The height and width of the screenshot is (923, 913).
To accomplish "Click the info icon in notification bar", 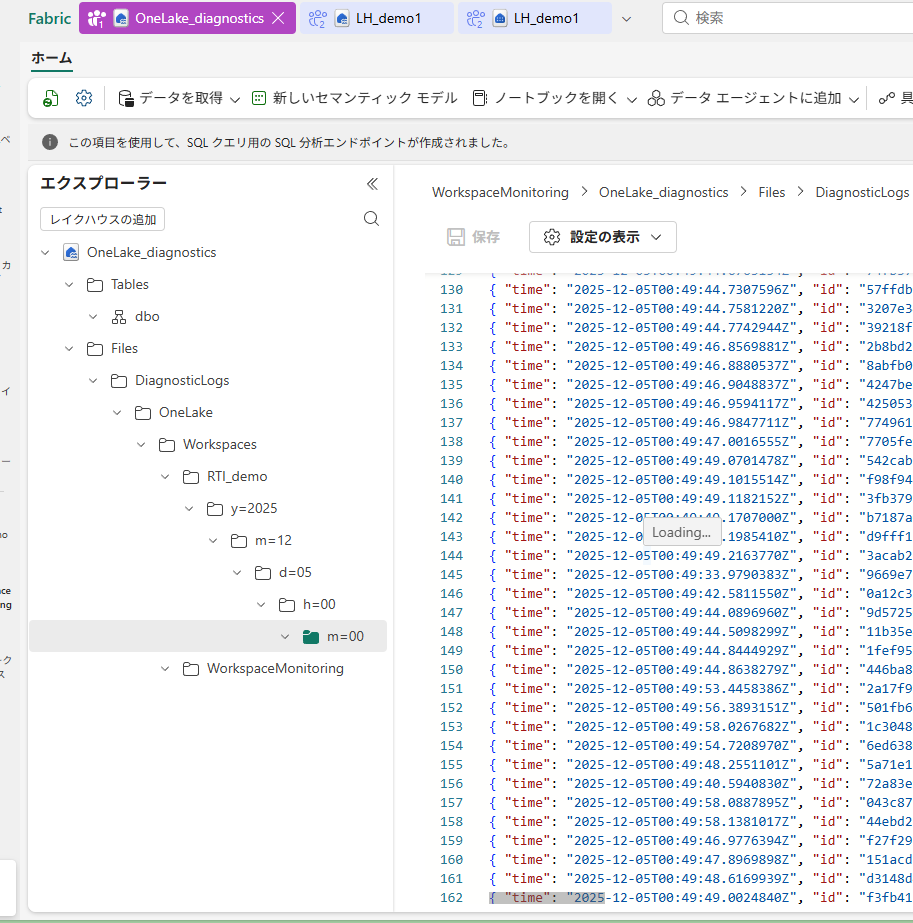I will pyautogui.click(x=50, y=142).
